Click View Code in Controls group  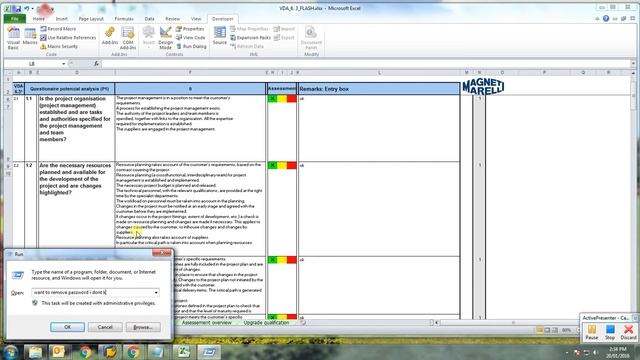click(191, 38)
